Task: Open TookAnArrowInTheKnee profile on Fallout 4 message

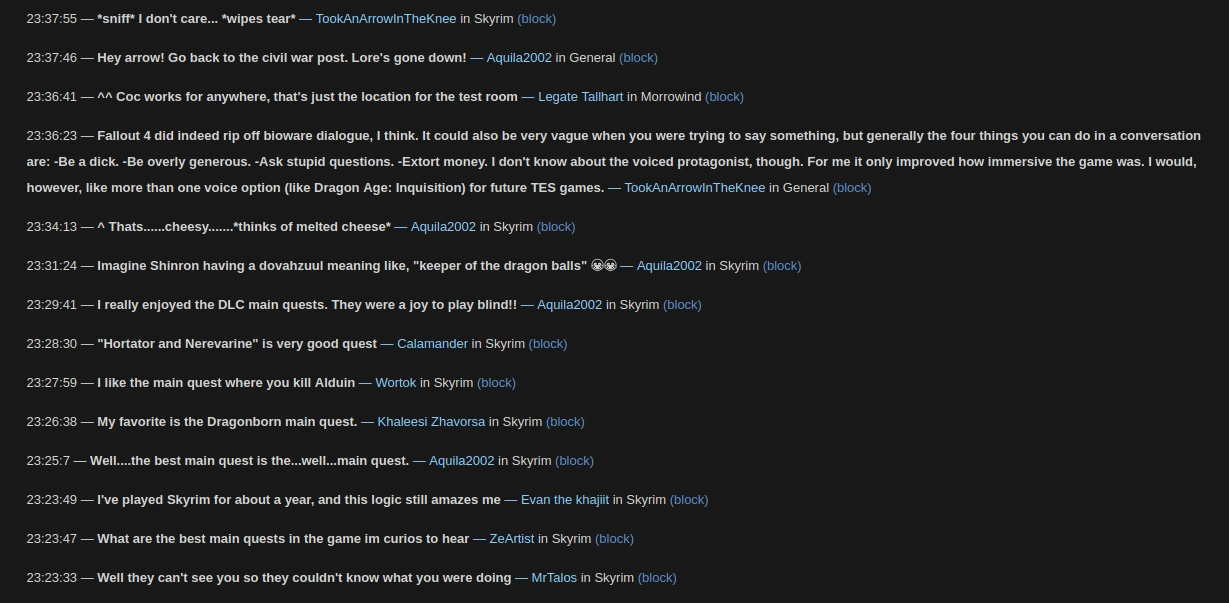Action: 694,187
